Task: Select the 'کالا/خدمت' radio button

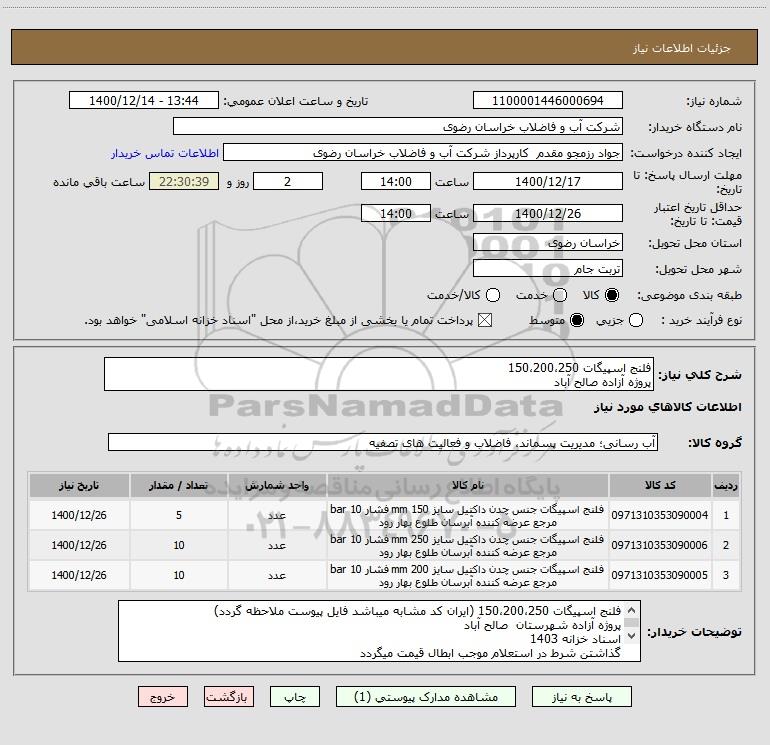Action: point(493,295)
